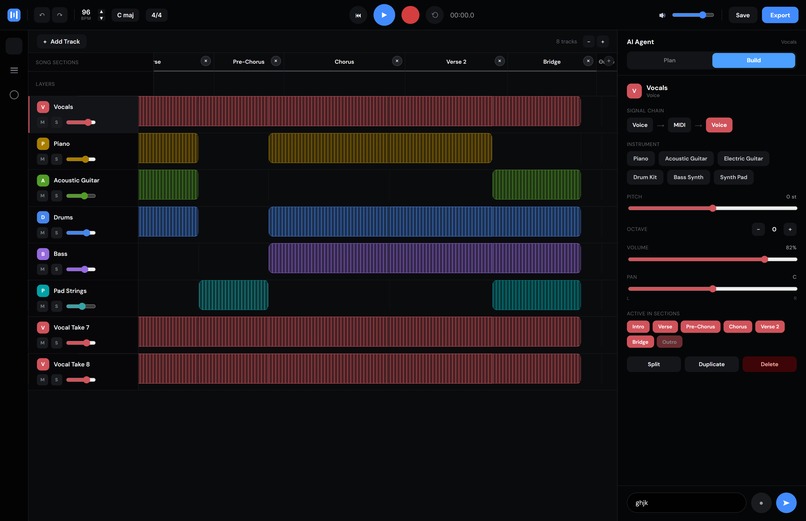The height and width of the screenshot is (521, 806).
Task: Start playback with the play button
Action: tap(384, 15)
